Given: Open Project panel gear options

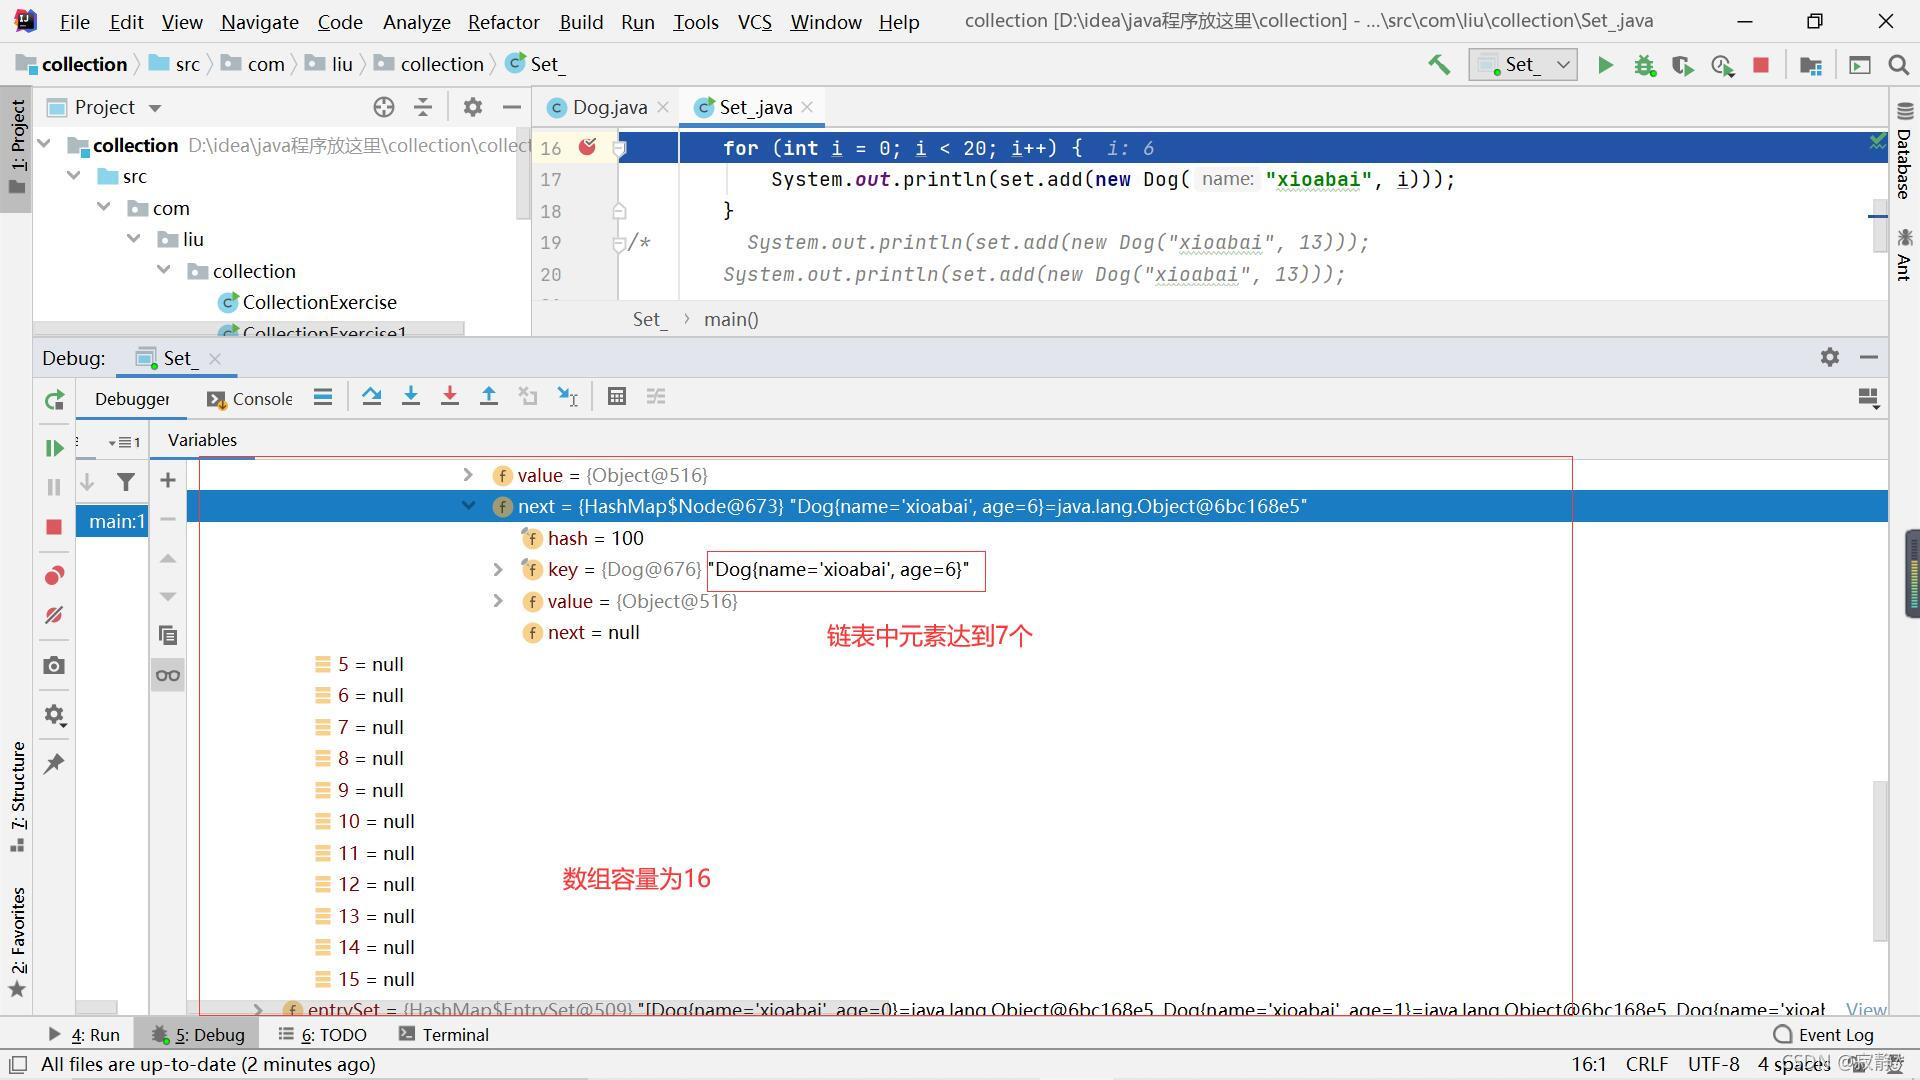Looking at the screenshot, I should pyautogui.click(x=472, y=107).
